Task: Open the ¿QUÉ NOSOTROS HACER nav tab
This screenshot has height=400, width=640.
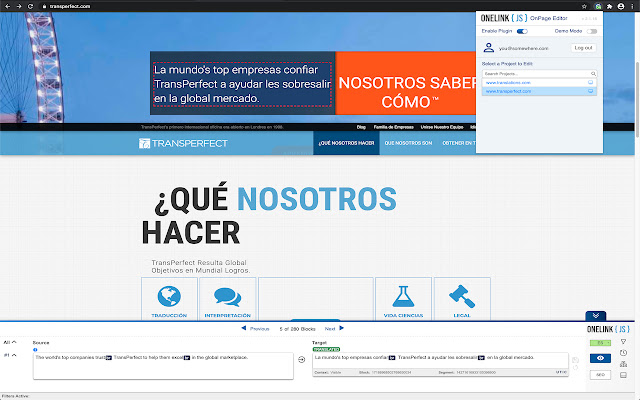Action: pos(346,143)
